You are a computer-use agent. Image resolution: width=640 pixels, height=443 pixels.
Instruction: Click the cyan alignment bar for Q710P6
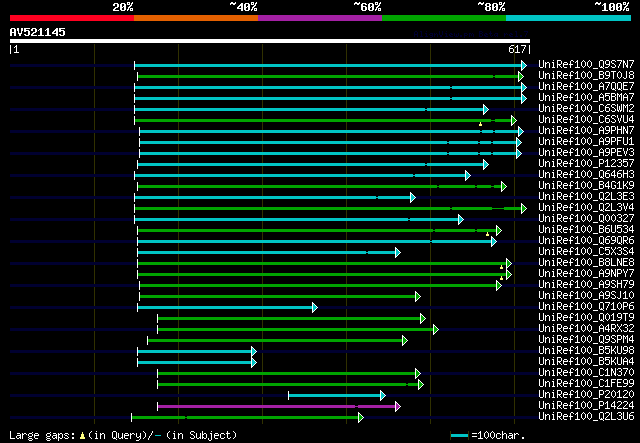coord(225,307)
